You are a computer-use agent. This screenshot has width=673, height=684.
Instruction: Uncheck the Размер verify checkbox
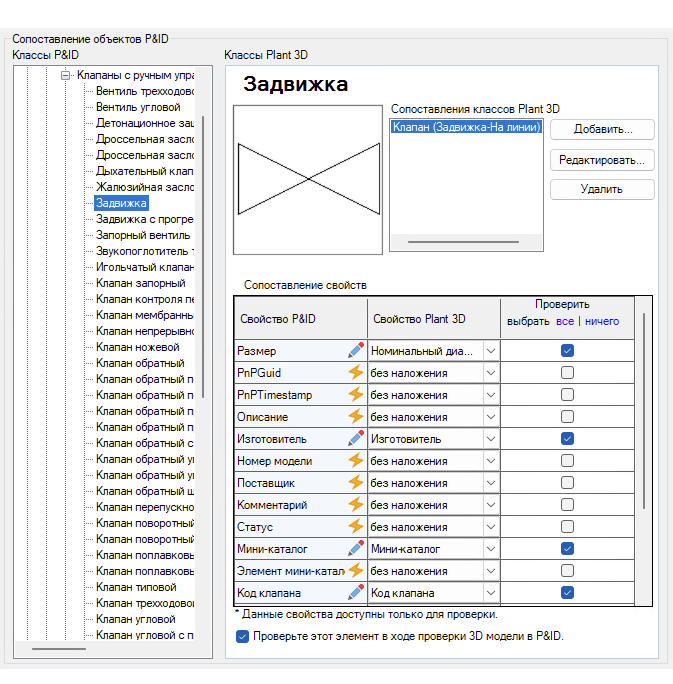click(567, 351)
